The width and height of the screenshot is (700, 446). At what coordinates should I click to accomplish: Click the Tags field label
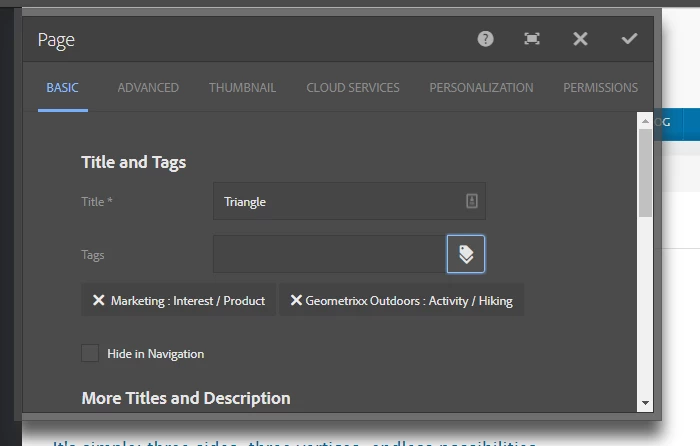[92, 255]
